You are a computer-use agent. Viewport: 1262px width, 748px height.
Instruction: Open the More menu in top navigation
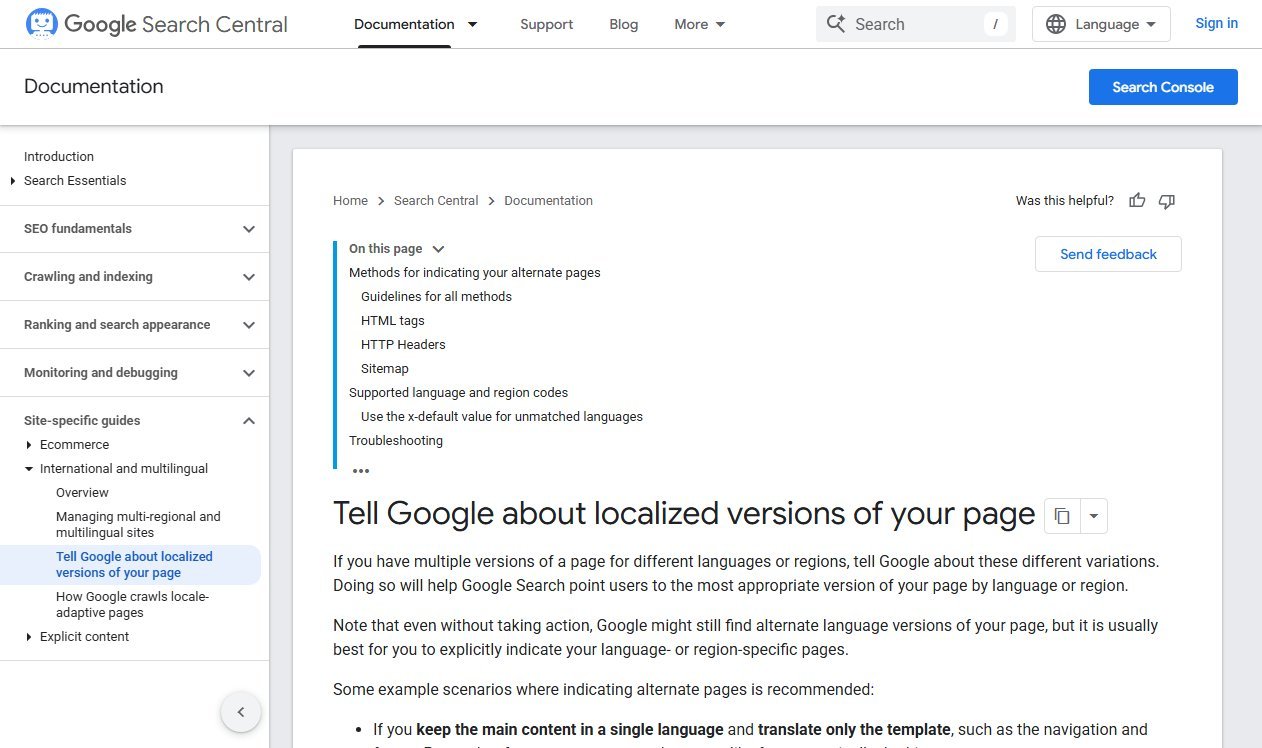[700, 24]
